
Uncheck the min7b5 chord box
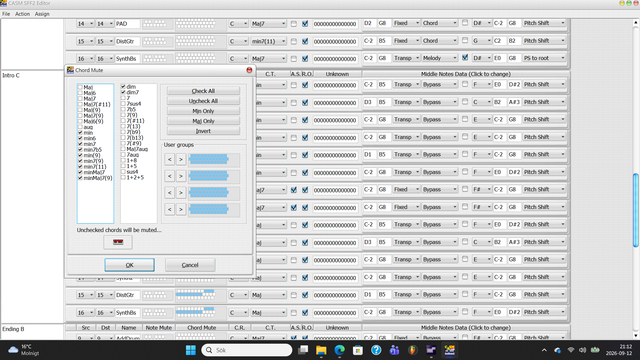tap(80, 150)
